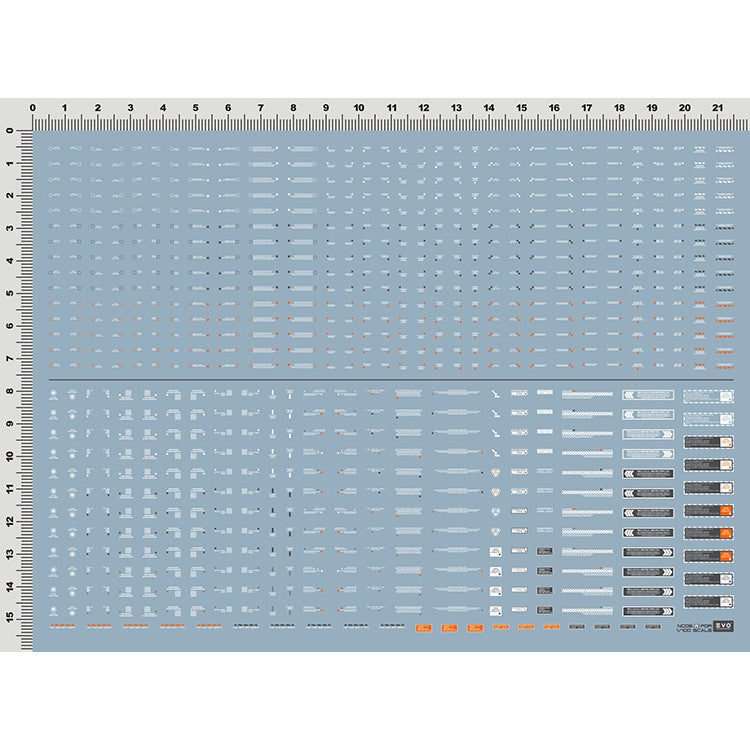Click the topmost inverted triangle emblem decal
Viewport: 750px width, 750px height.
pos(495,473)
